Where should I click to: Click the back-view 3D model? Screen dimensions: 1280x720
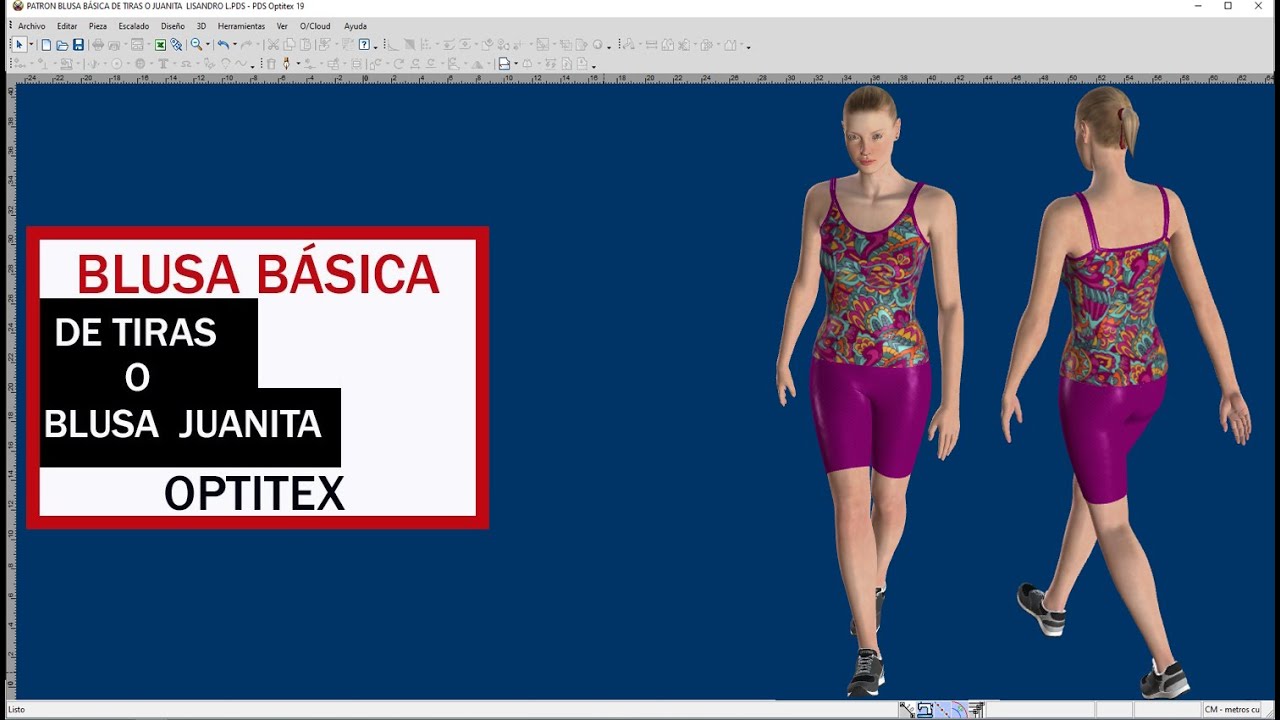tap(1125, 390)
